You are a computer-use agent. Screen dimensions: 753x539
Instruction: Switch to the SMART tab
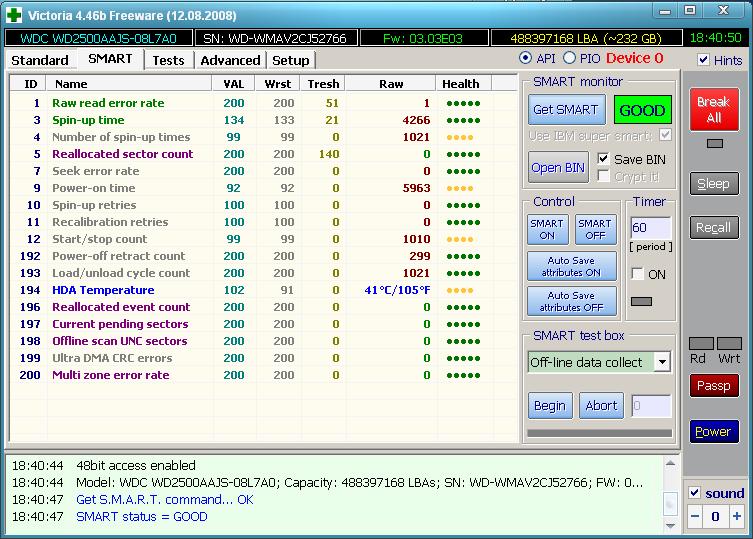point(110,59)
